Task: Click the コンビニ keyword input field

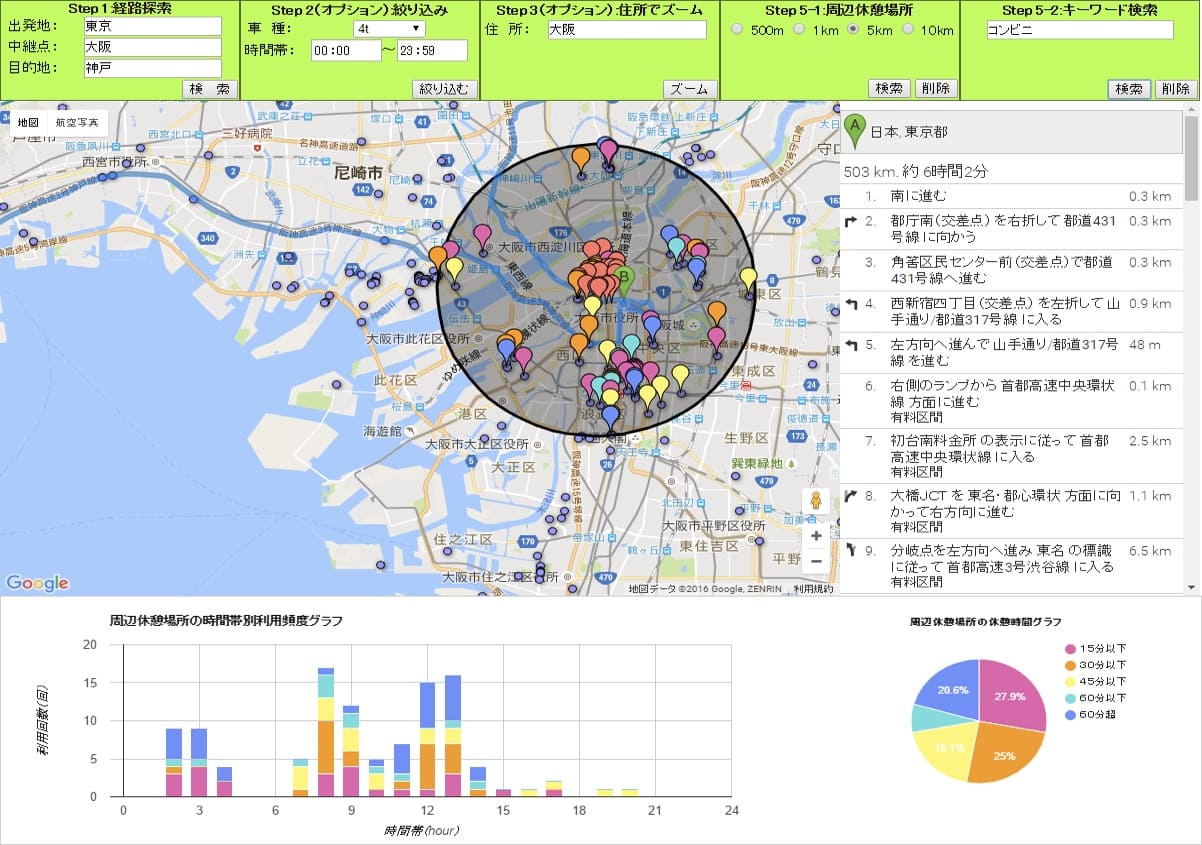Action: pyautogui.click(x=1078, y=30)
